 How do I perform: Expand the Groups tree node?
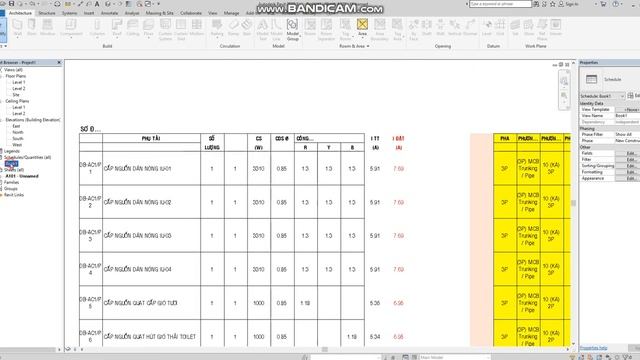point(2,189)
